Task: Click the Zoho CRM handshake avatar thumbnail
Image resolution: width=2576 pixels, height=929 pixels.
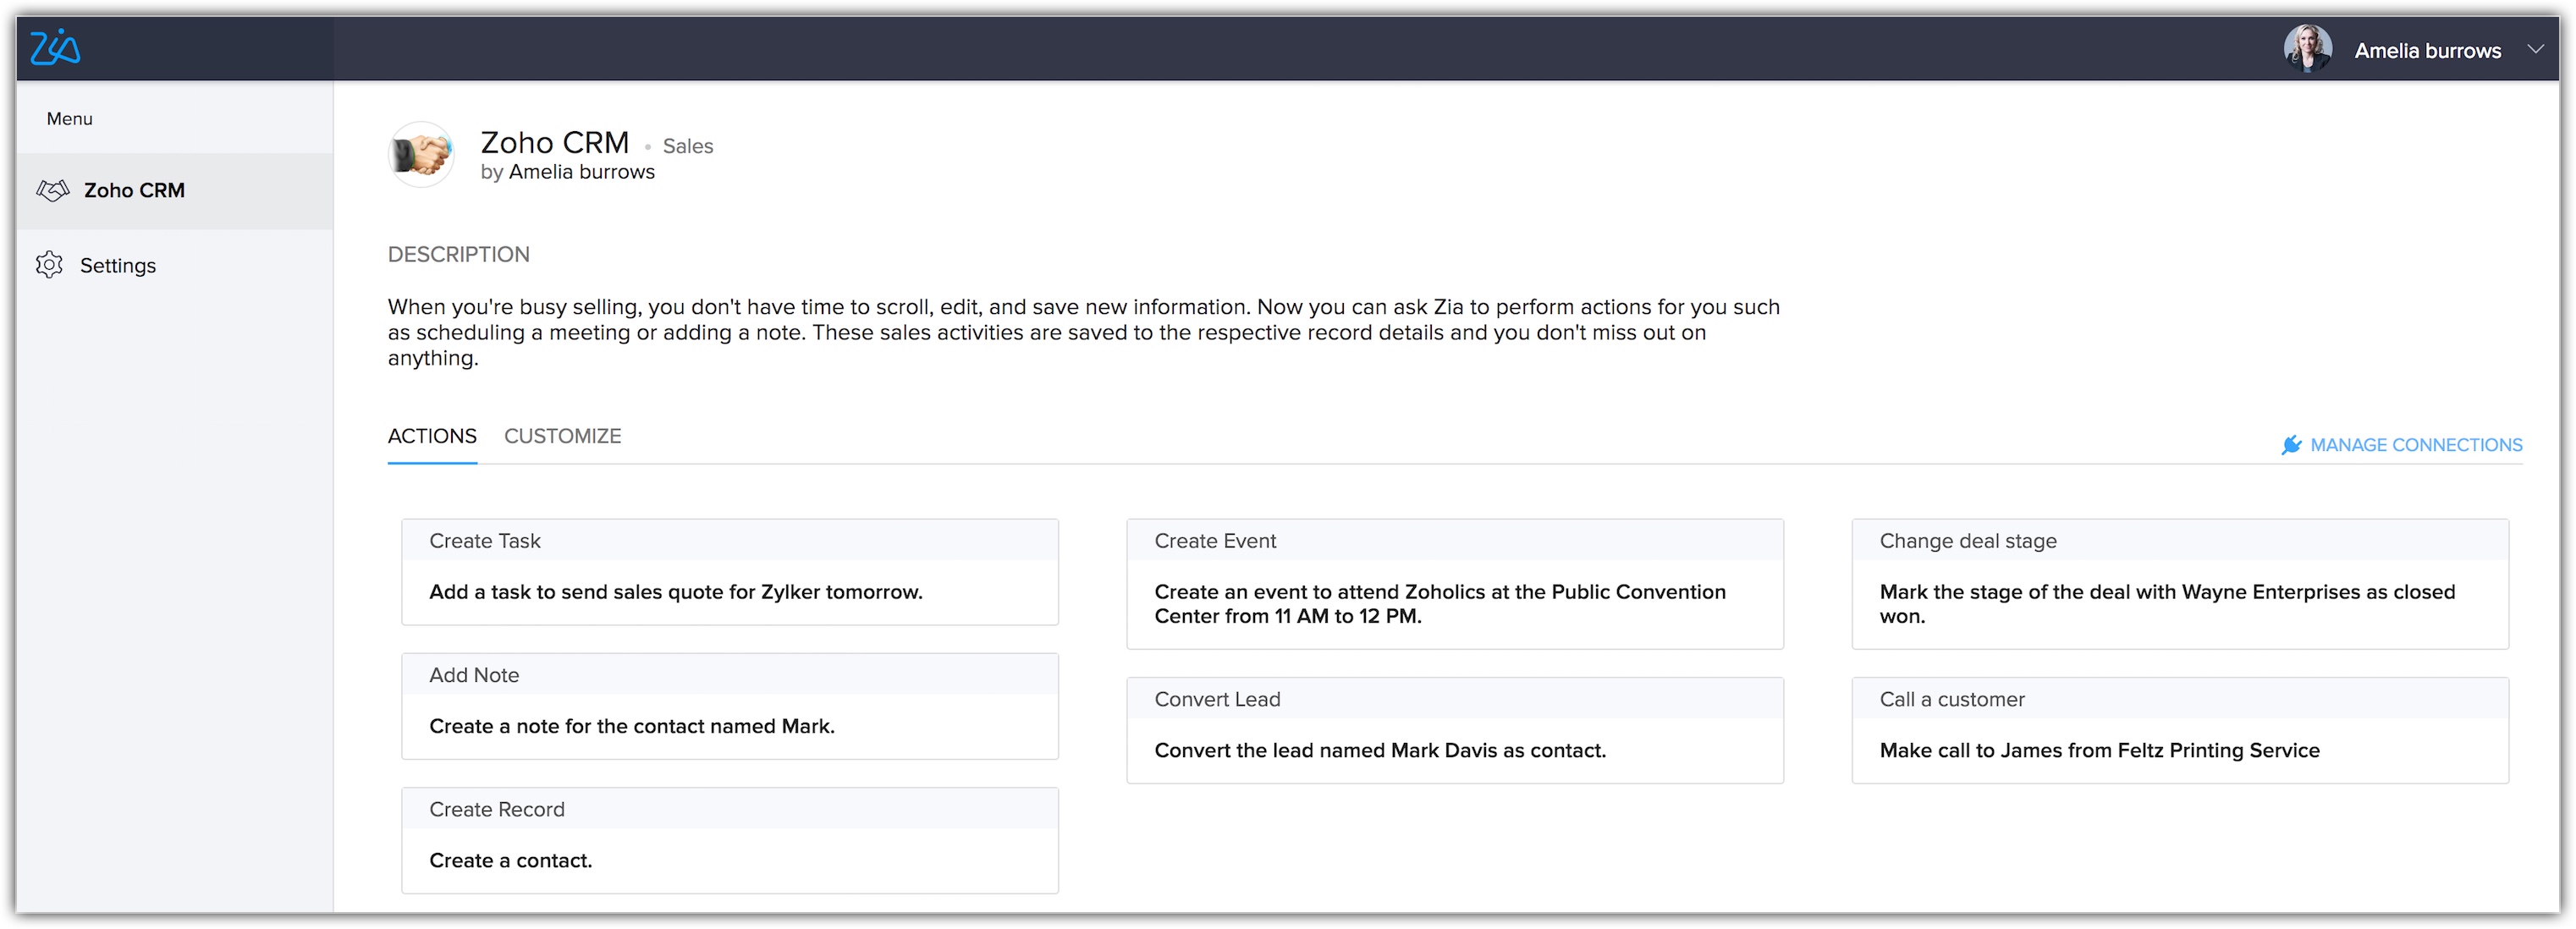Action: [x=421, y=155]
